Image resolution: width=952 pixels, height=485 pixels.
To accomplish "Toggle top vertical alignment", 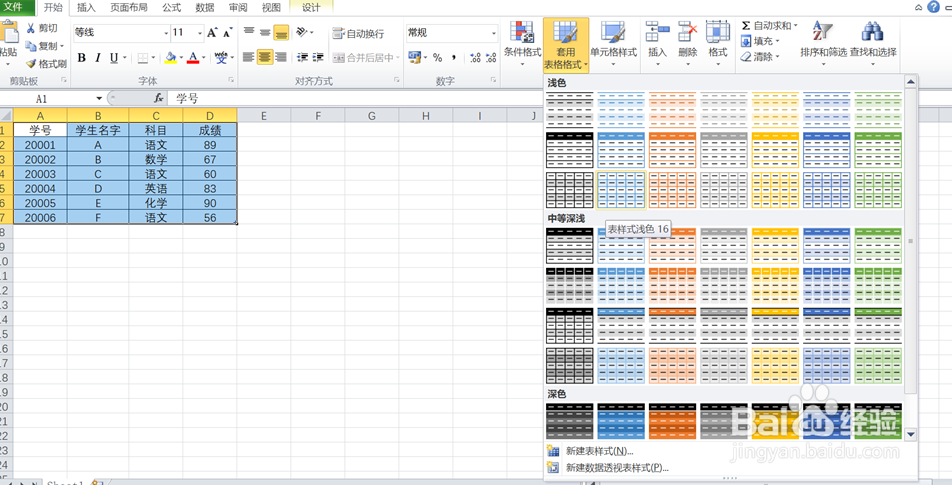I will tap(249, 32).
